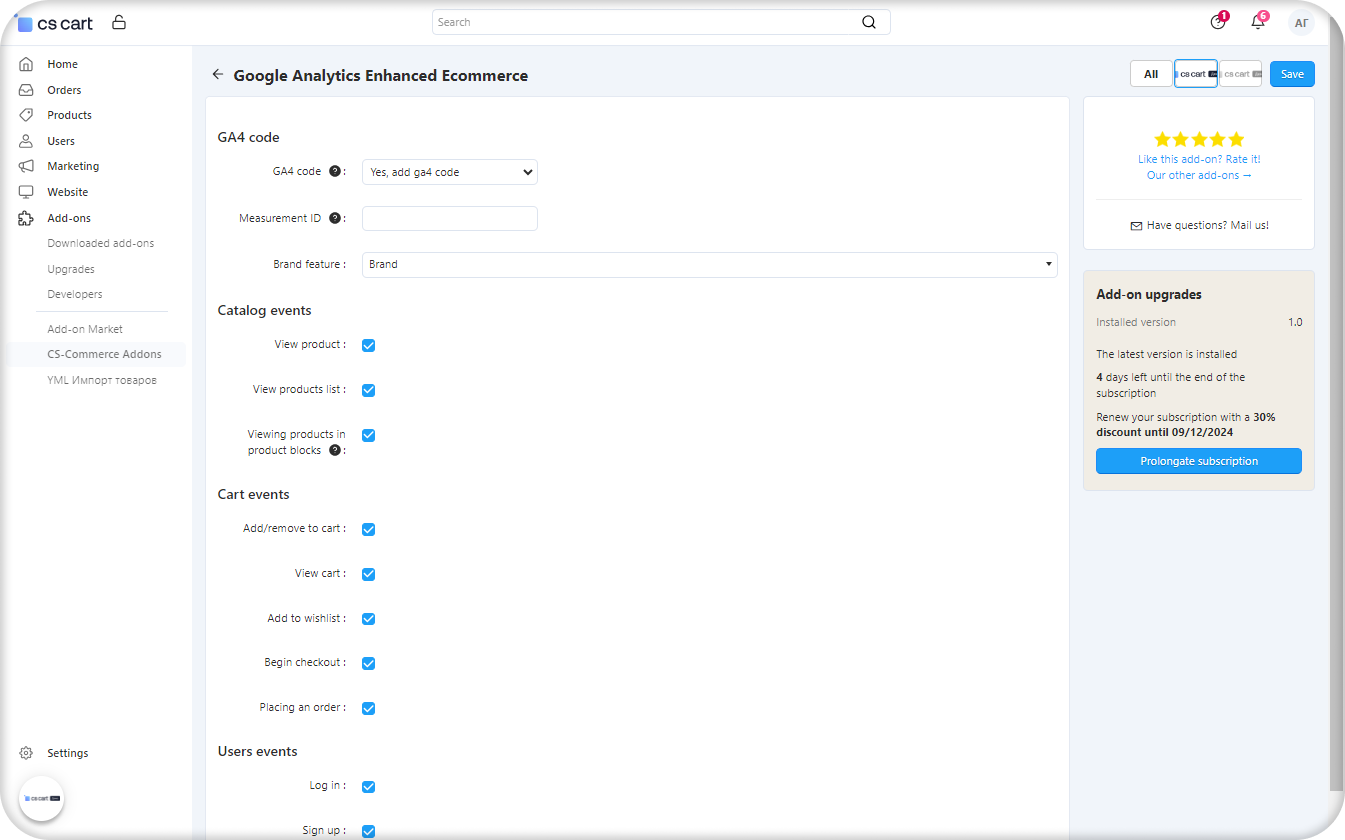1345x840 pixels.
Task: Open the Website menu item
Action: tap(67, 192)
